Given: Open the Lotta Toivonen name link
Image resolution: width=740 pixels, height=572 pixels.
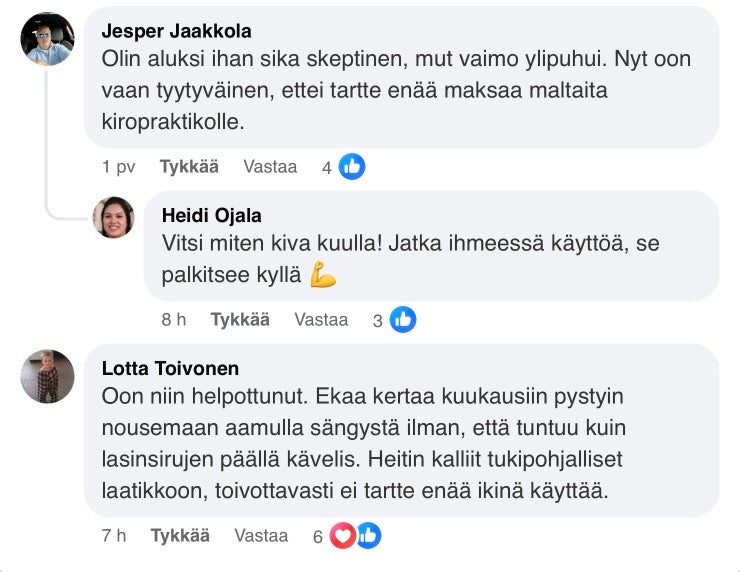Looking at the screenshot, I should (170, 369).
